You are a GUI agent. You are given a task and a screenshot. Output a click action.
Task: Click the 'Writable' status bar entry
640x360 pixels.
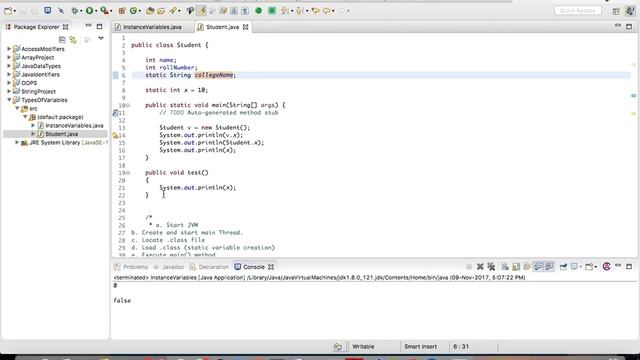363,347
